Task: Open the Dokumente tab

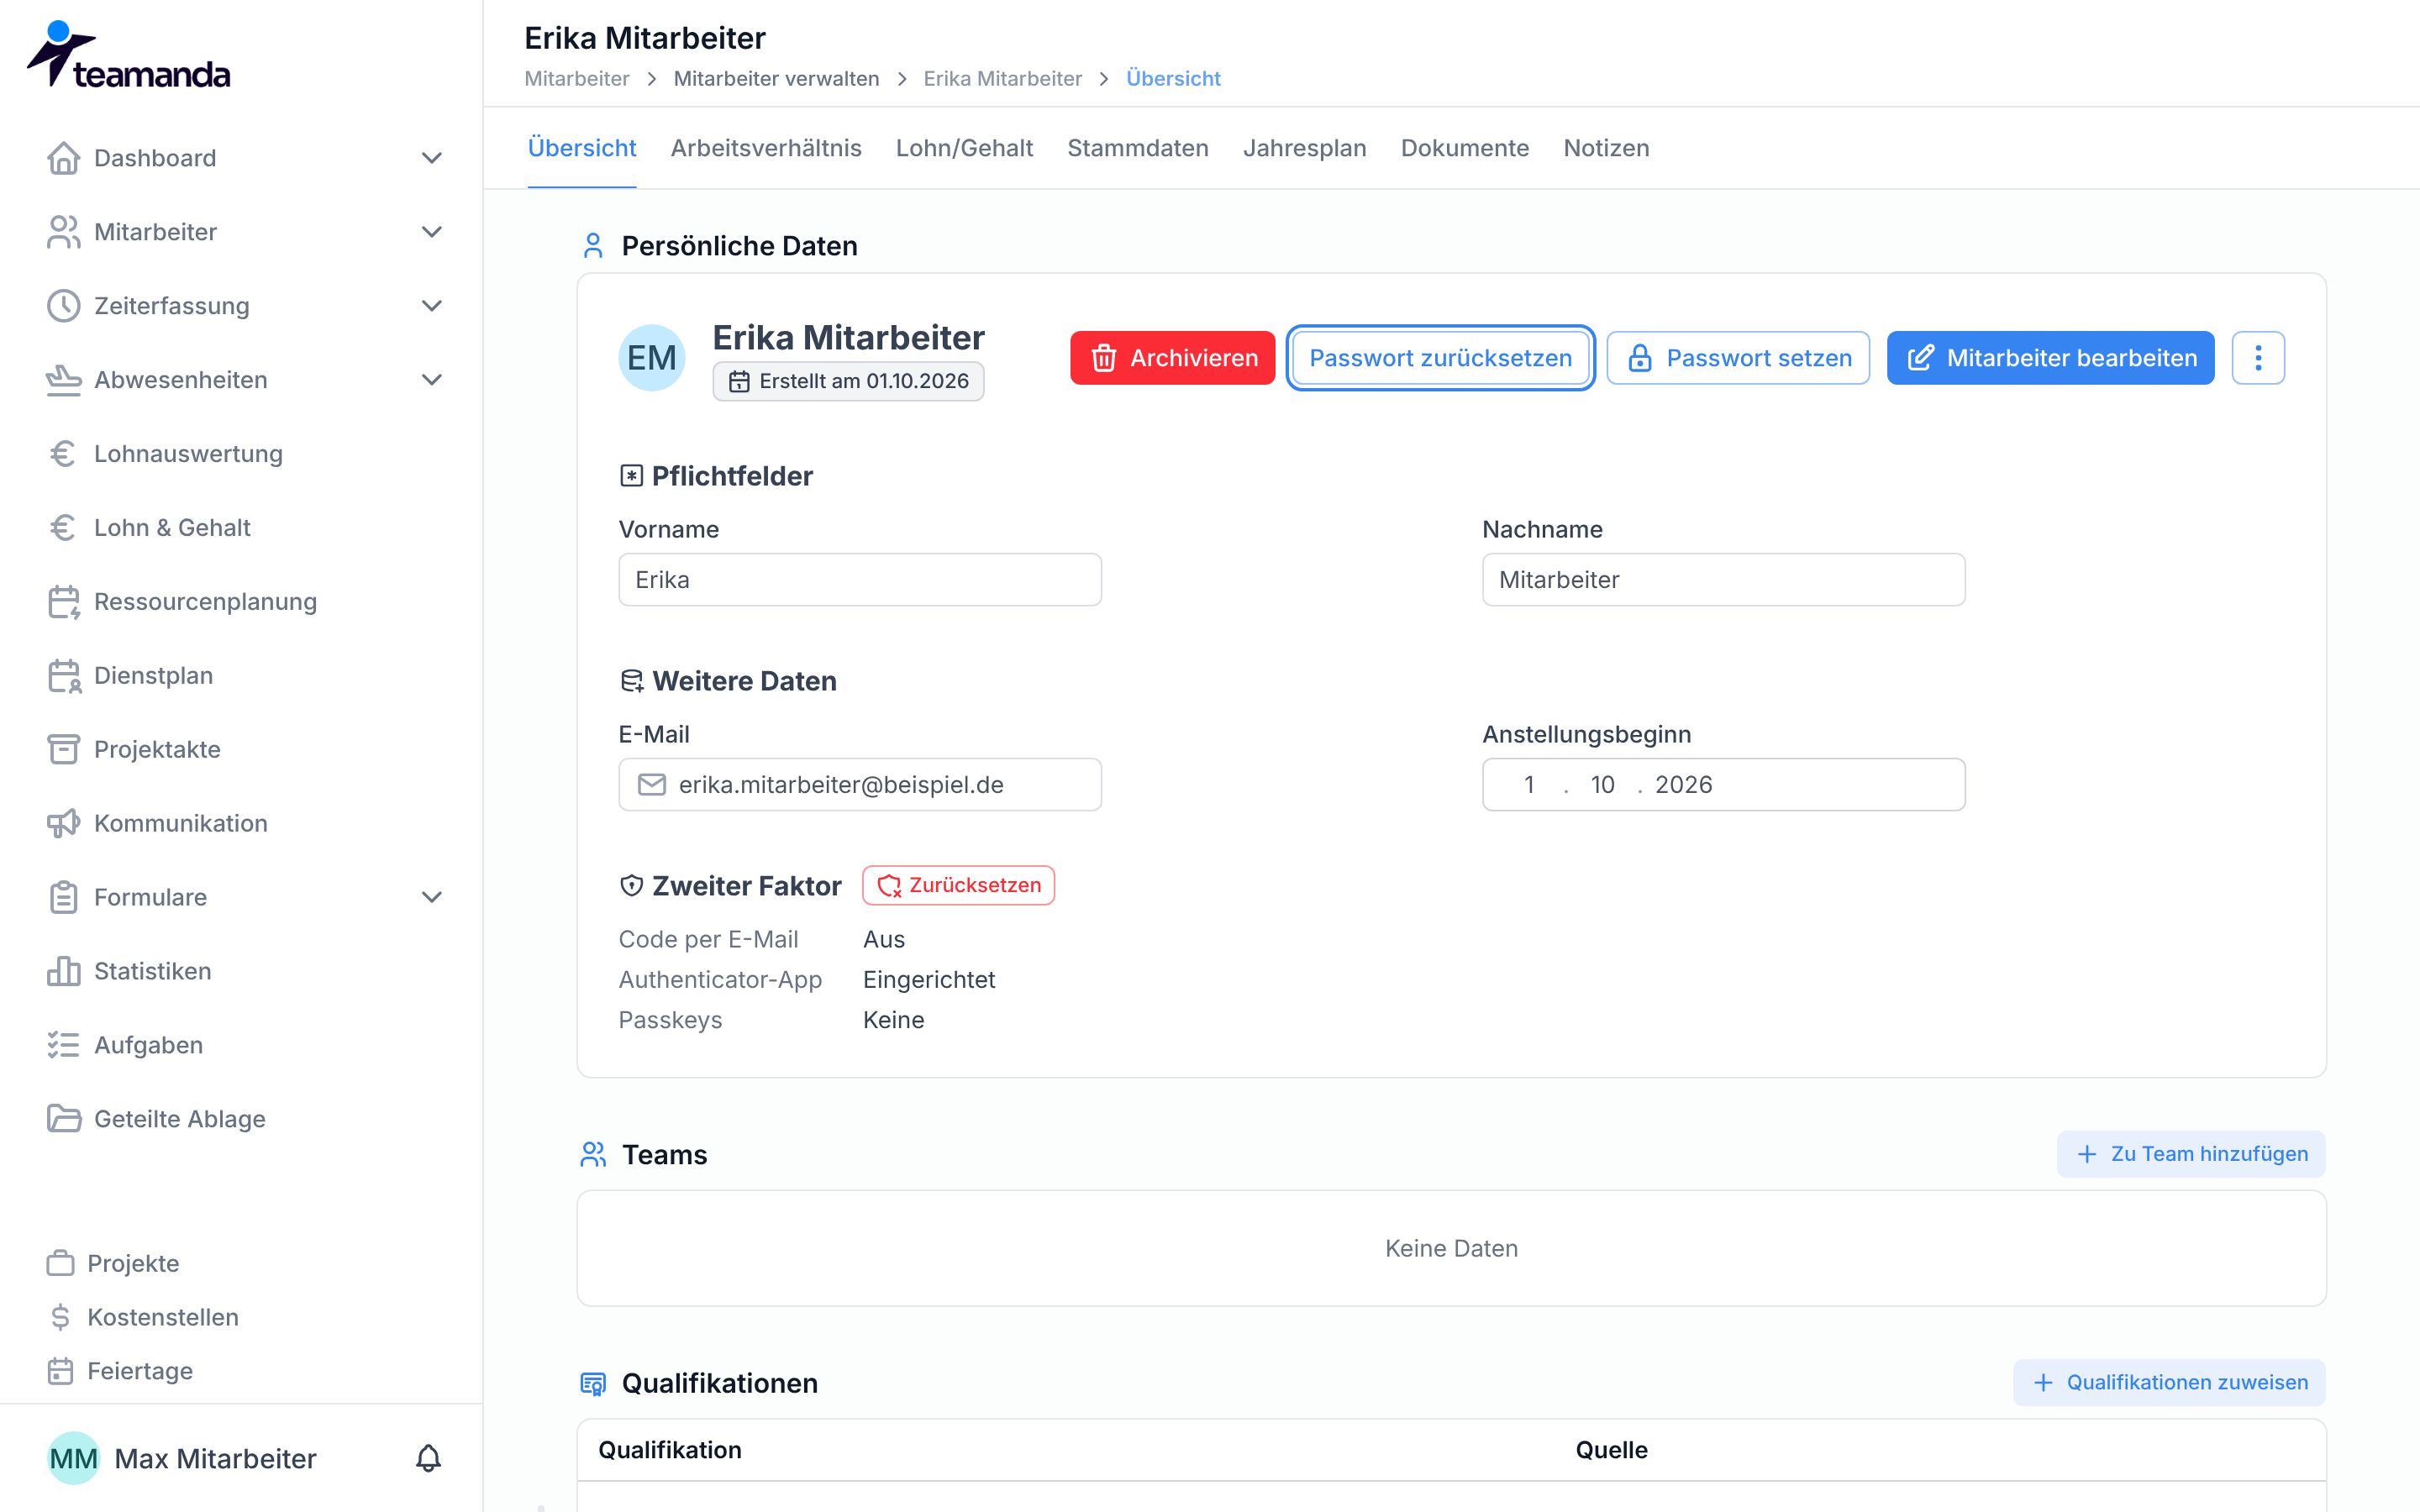Action: [1465, 148]
